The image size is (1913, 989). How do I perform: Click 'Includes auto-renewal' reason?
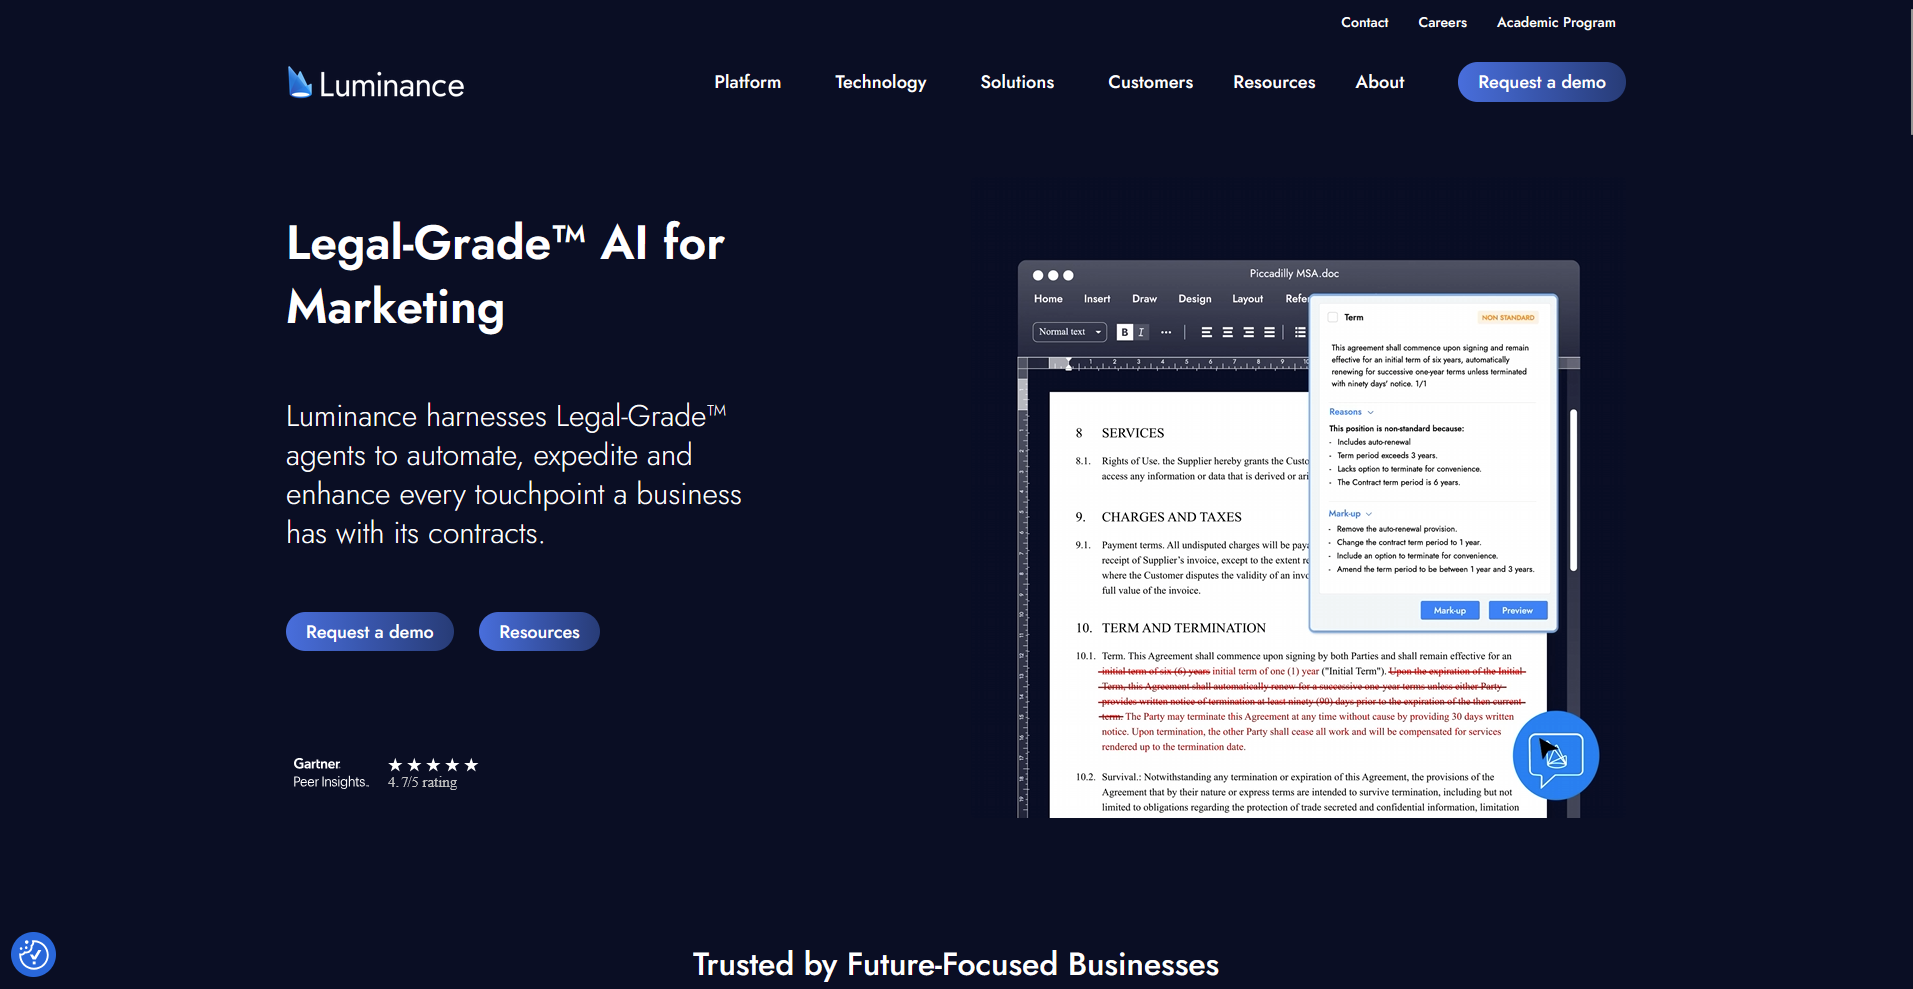(1374, 442)
